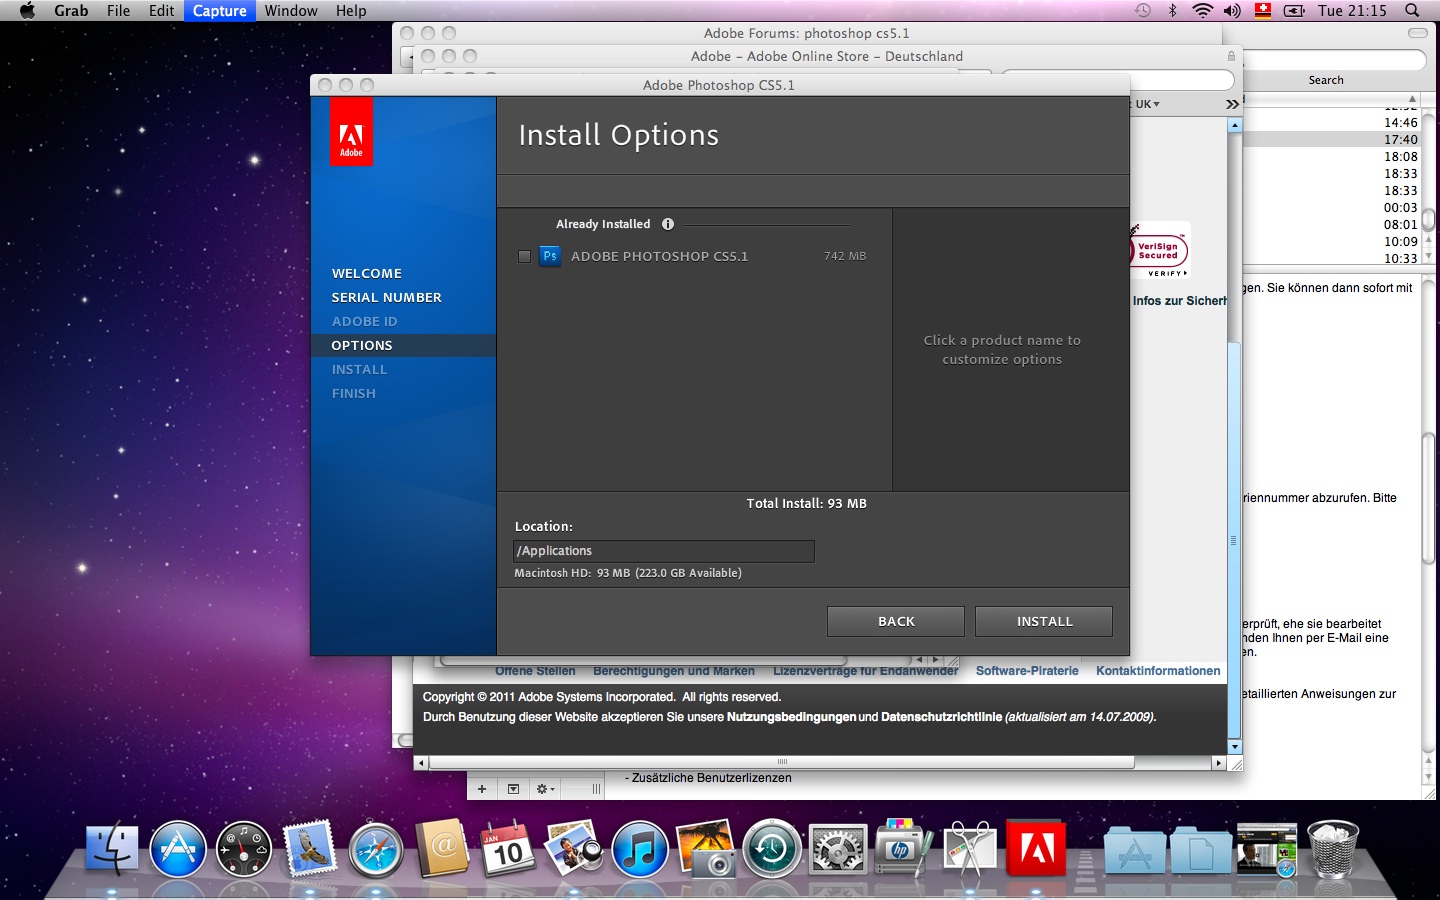Screen dimensions: 1440x900
Task: Click the volume icon in the menu bar
Action: point(1232,11)
